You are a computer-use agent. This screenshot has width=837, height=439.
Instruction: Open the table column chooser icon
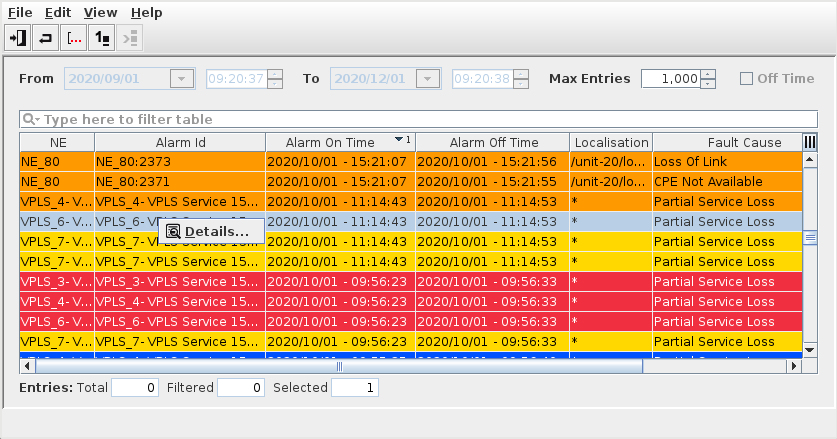point(810,142)
